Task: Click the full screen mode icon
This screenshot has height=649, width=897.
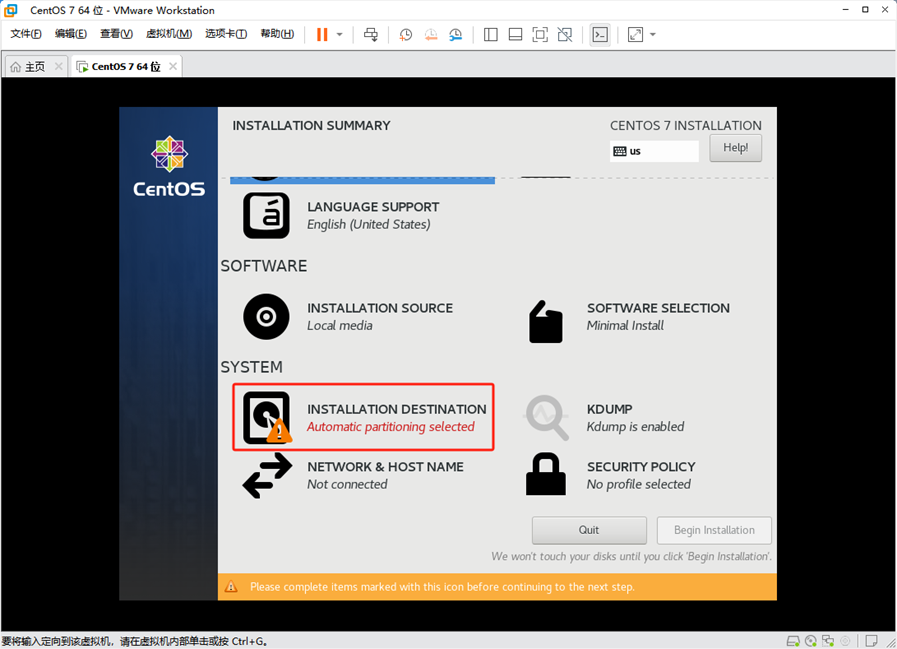Action: 539,35
